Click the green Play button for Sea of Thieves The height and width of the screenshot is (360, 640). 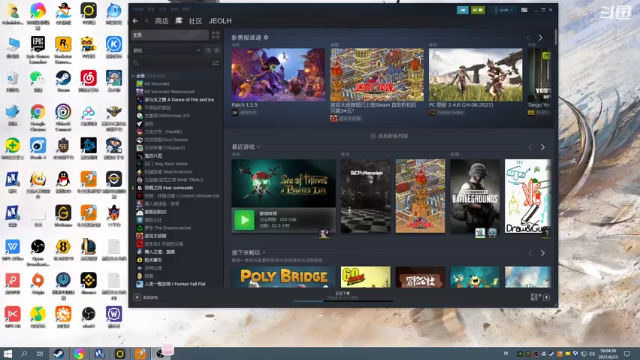pos(244,220)
